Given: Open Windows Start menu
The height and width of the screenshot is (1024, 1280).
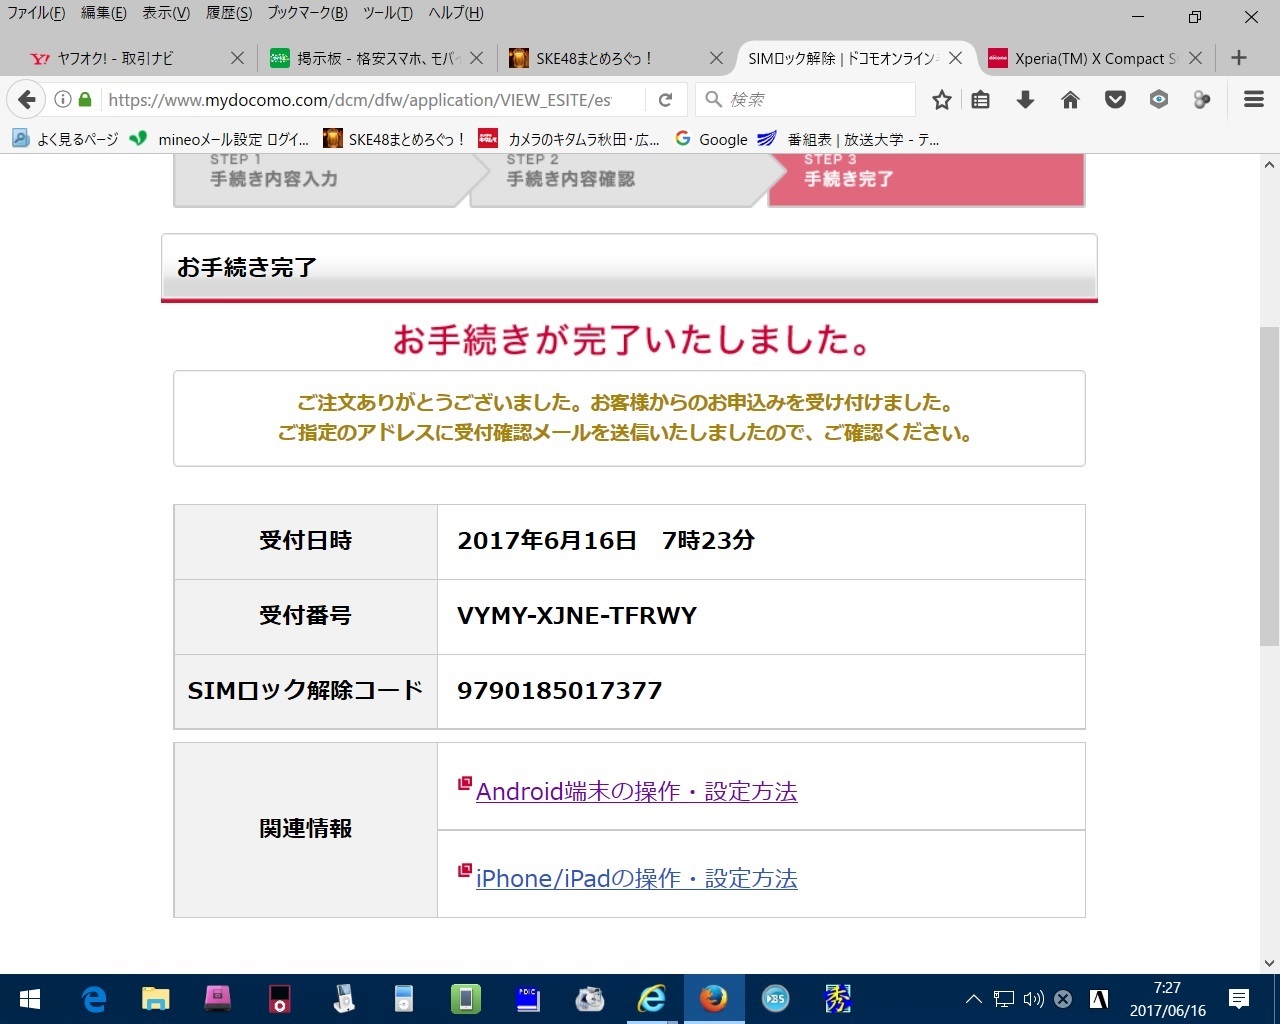Looking at the screenshot, I should coord(30,998).
